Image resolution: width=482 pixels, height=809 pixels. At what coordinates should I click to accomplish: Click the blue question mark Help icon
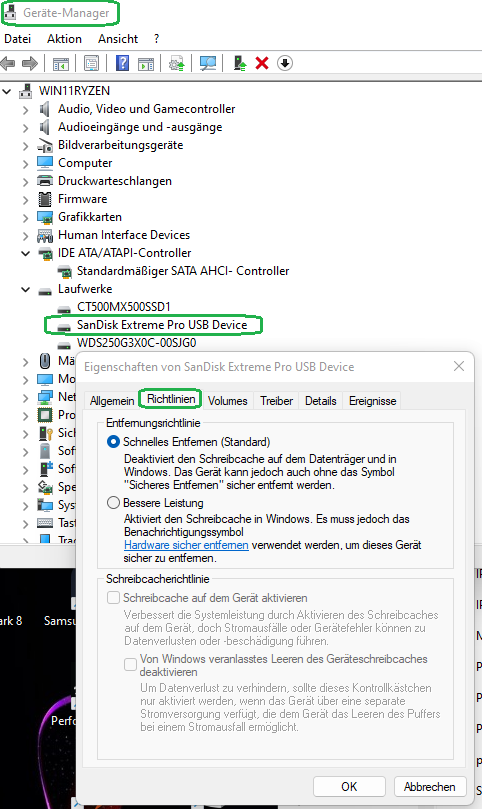(x=122, y=63)
